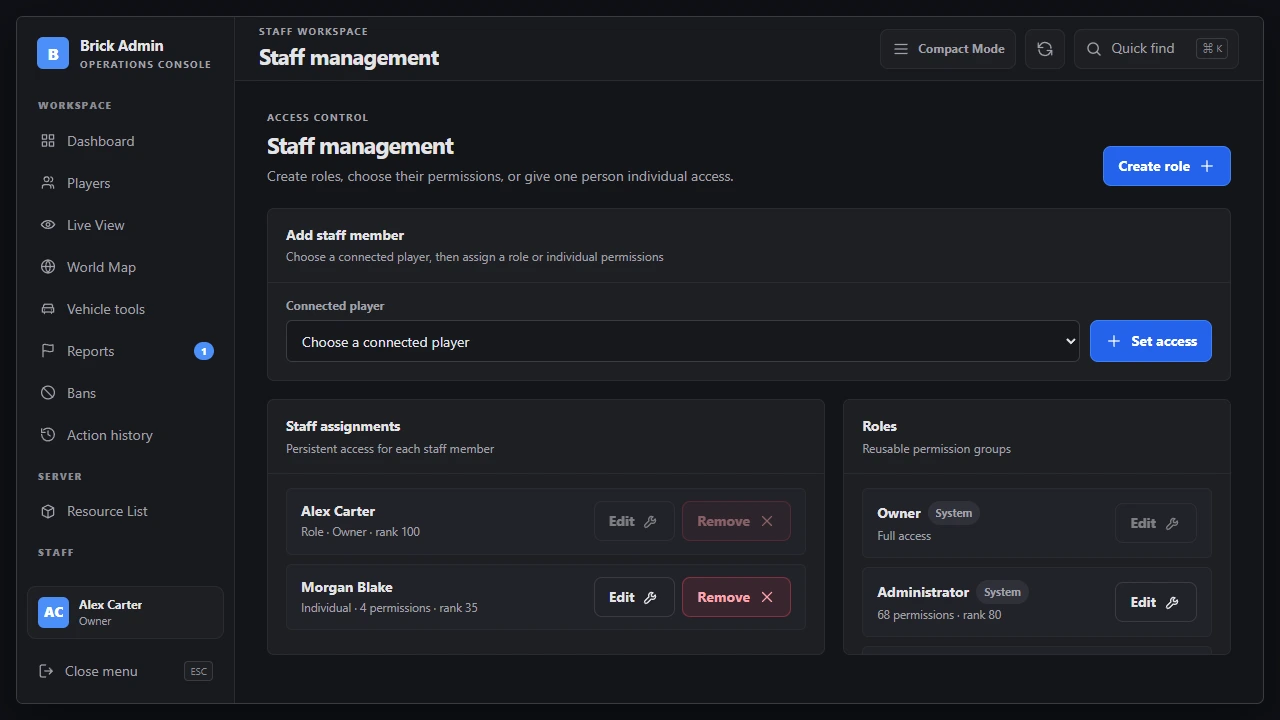Edit Alex Carter's staff assignment
The width and height of the screenshot is (1280, 720).
(x=634, y=521)
